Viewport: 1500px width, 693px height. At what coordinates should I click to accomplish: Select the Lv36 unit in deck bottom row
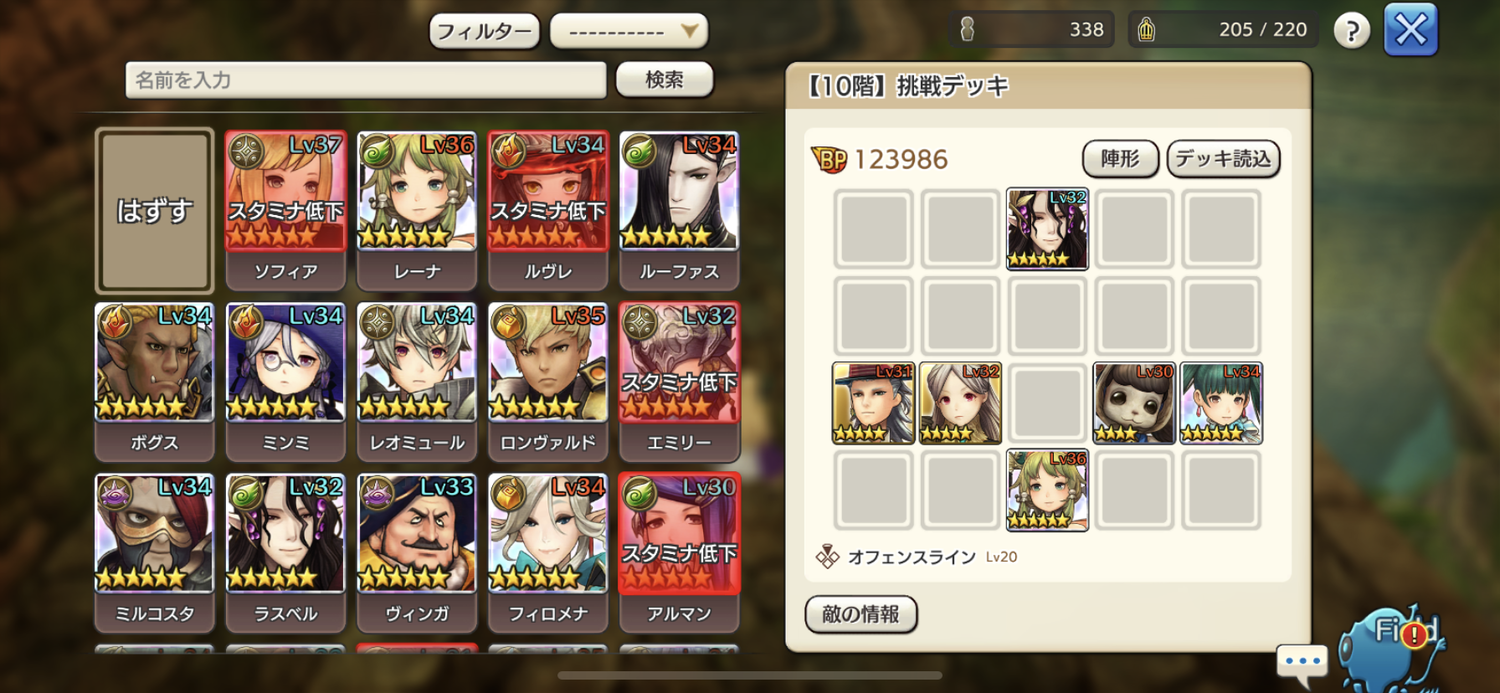pyautogui.click(x=1047, y=490)
